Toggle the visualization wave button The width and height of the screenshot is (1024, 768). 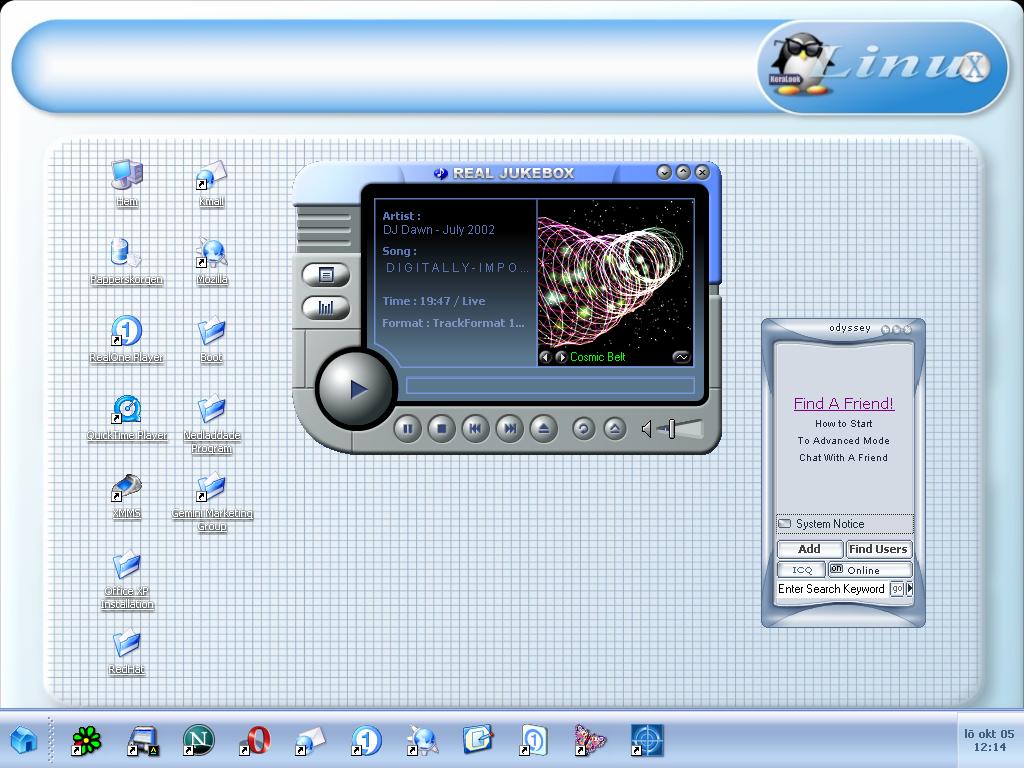pyautogui.click(x=681, y=357)
